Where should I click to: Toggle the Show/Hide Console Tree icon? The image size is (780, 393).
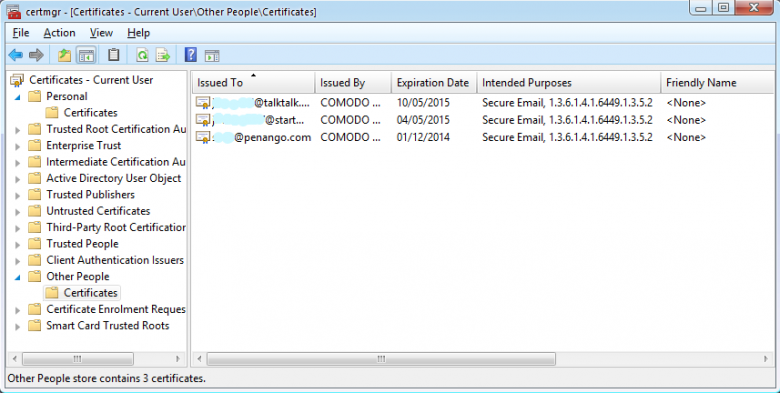[86, 55]
